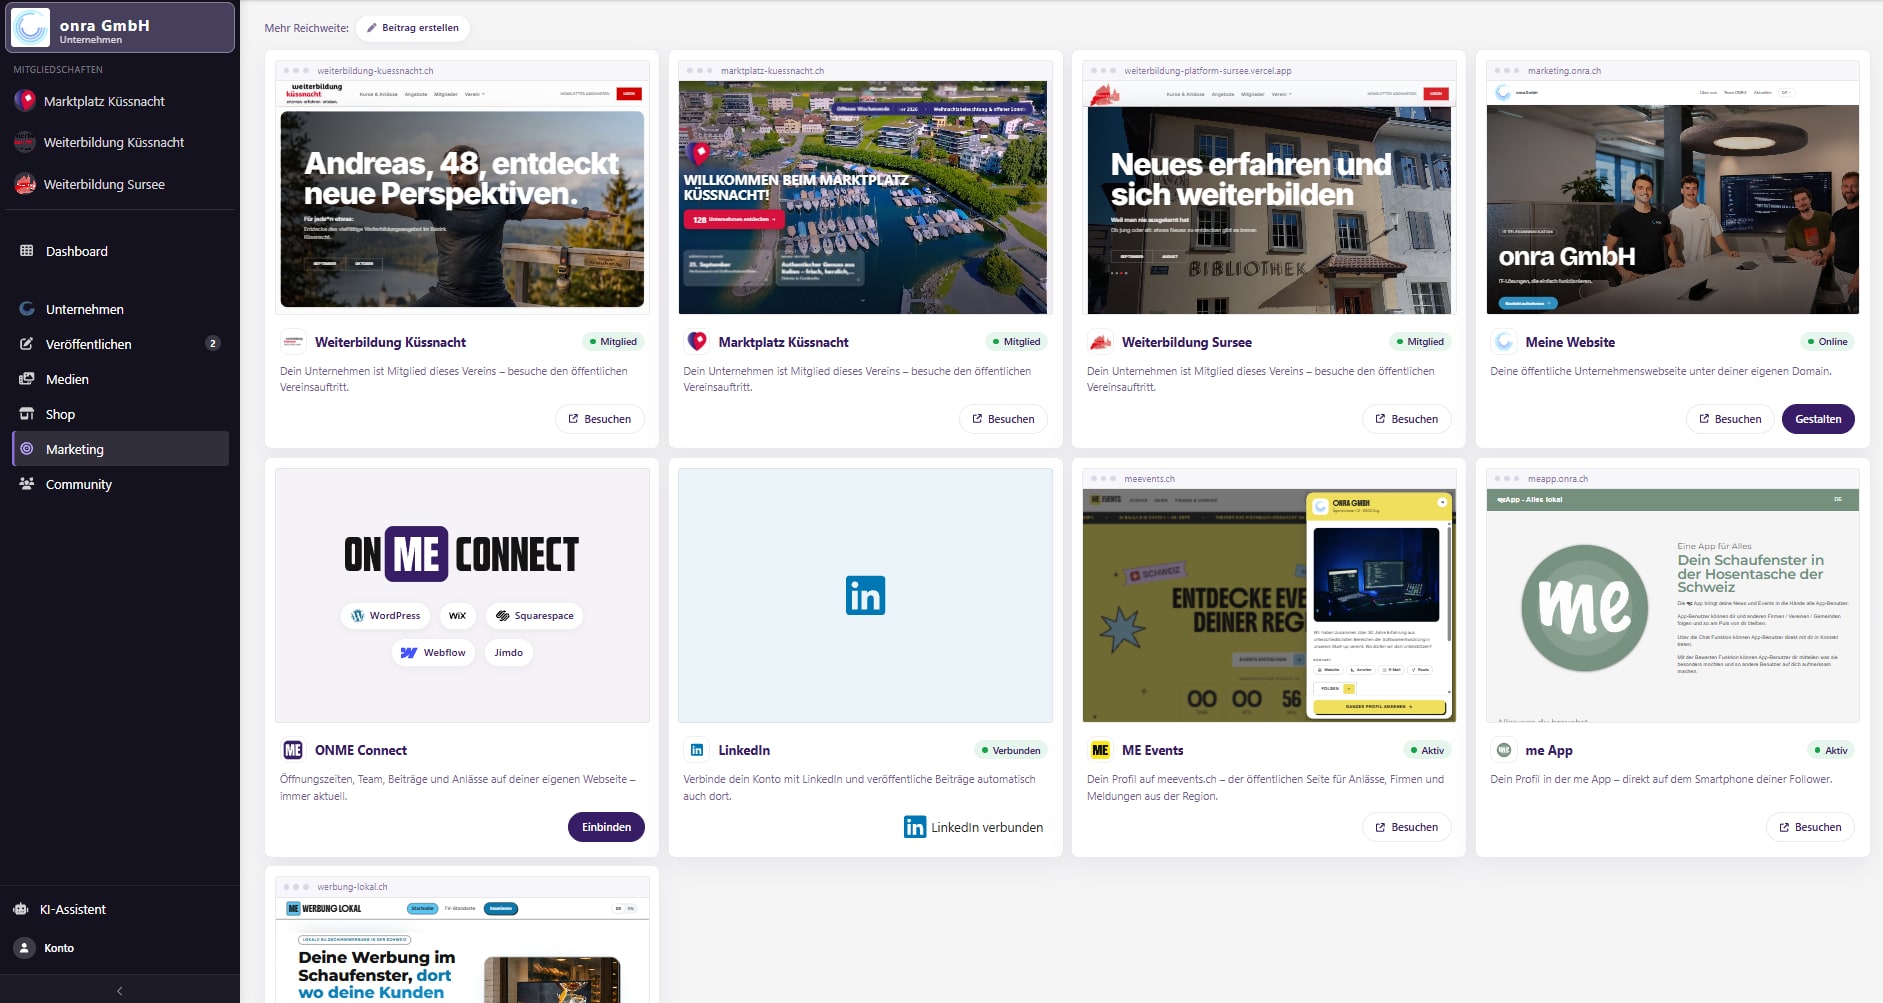Click Besuchen on ME Events card
This screenshot has width=1883, height=1003.
pyautogui.click(x=1407, y=827)
